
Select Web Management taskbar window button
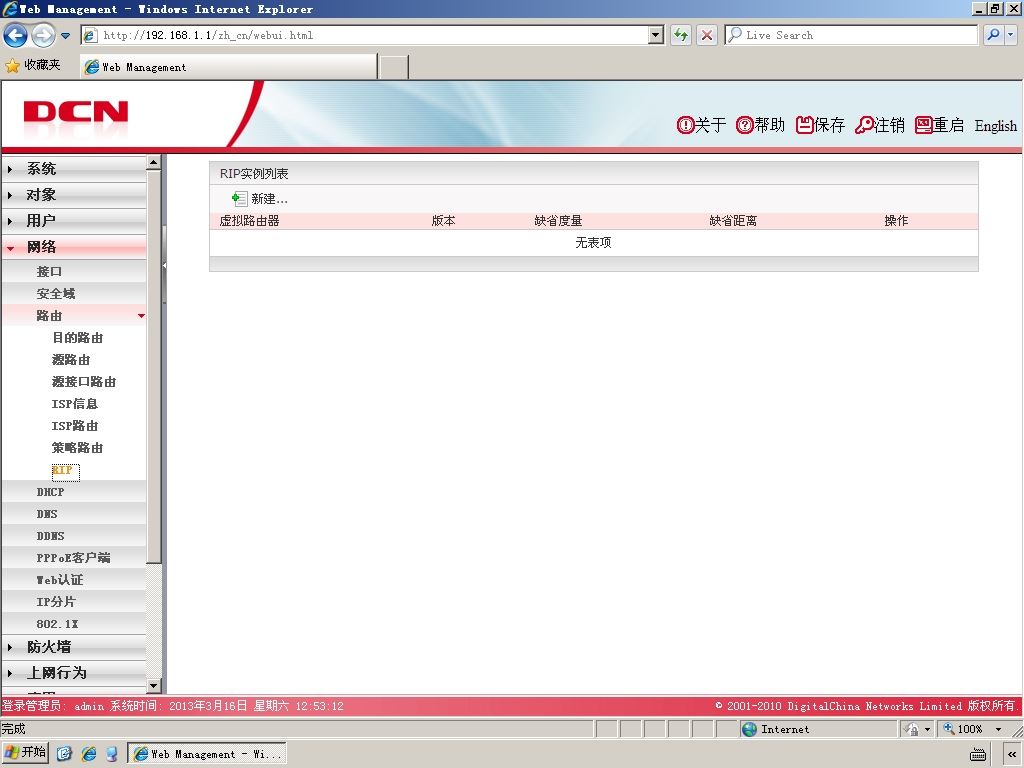click(207, 754)
